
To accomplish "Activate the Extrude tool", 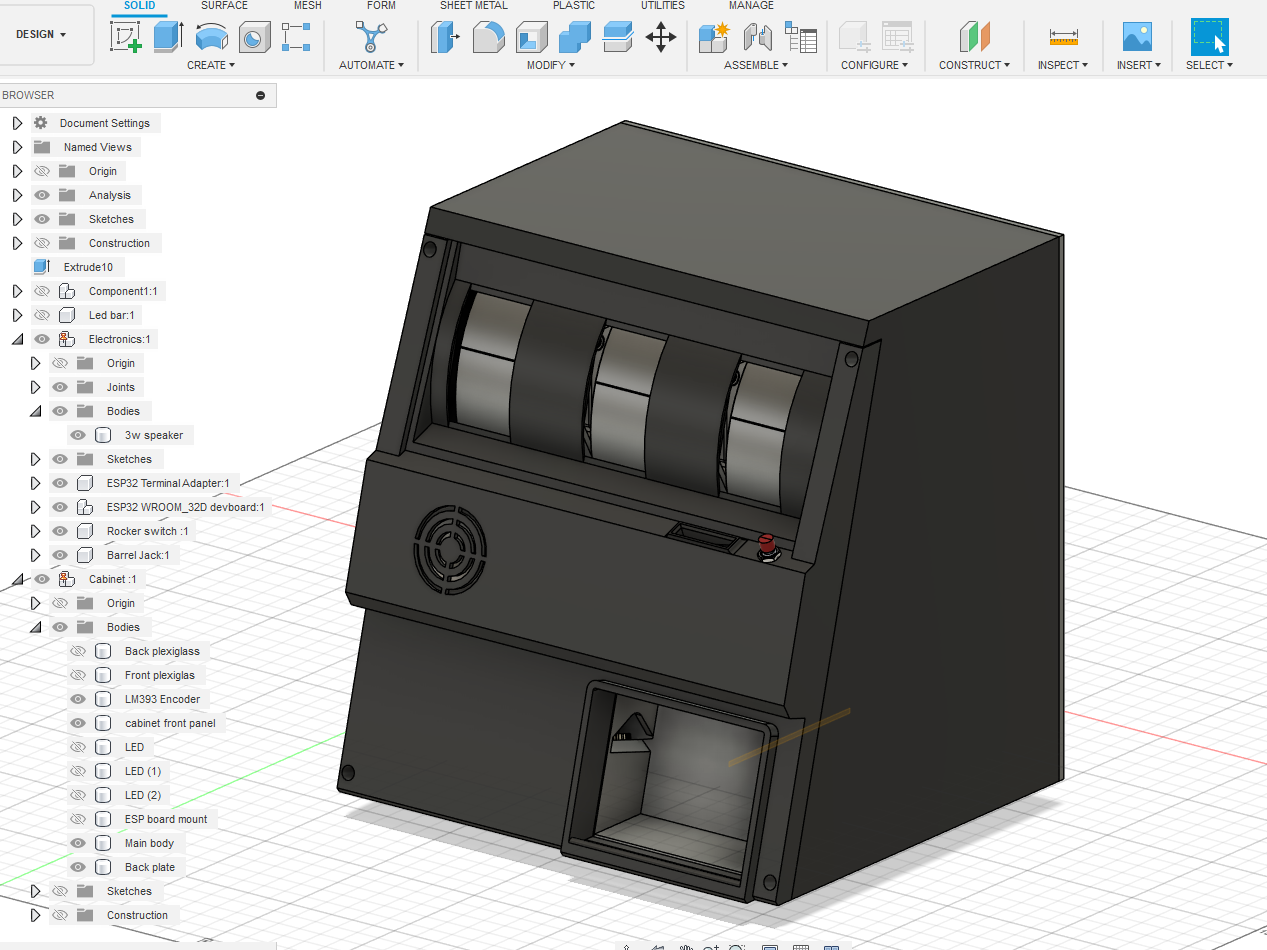I will pyautogui.click(x=169, y=38).
